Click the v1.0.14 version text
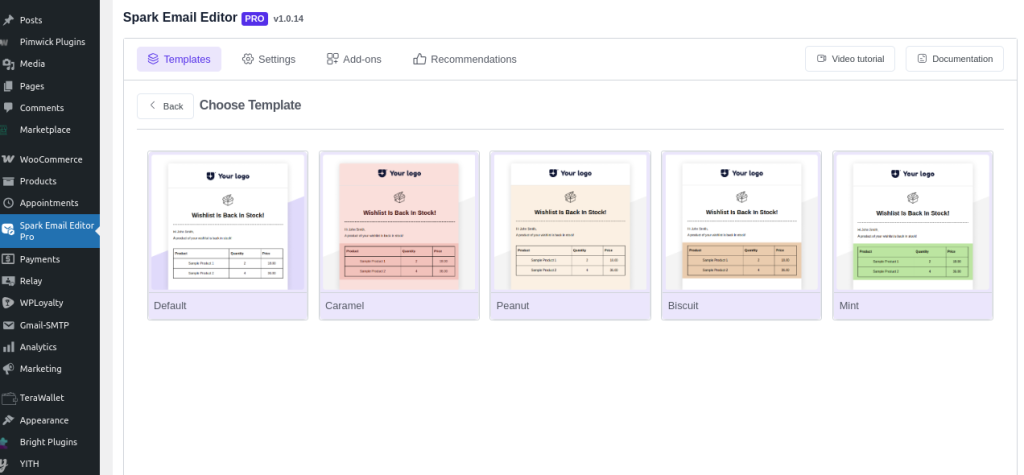The width and height of the screenshot is (1024, 475). (288, 19)
